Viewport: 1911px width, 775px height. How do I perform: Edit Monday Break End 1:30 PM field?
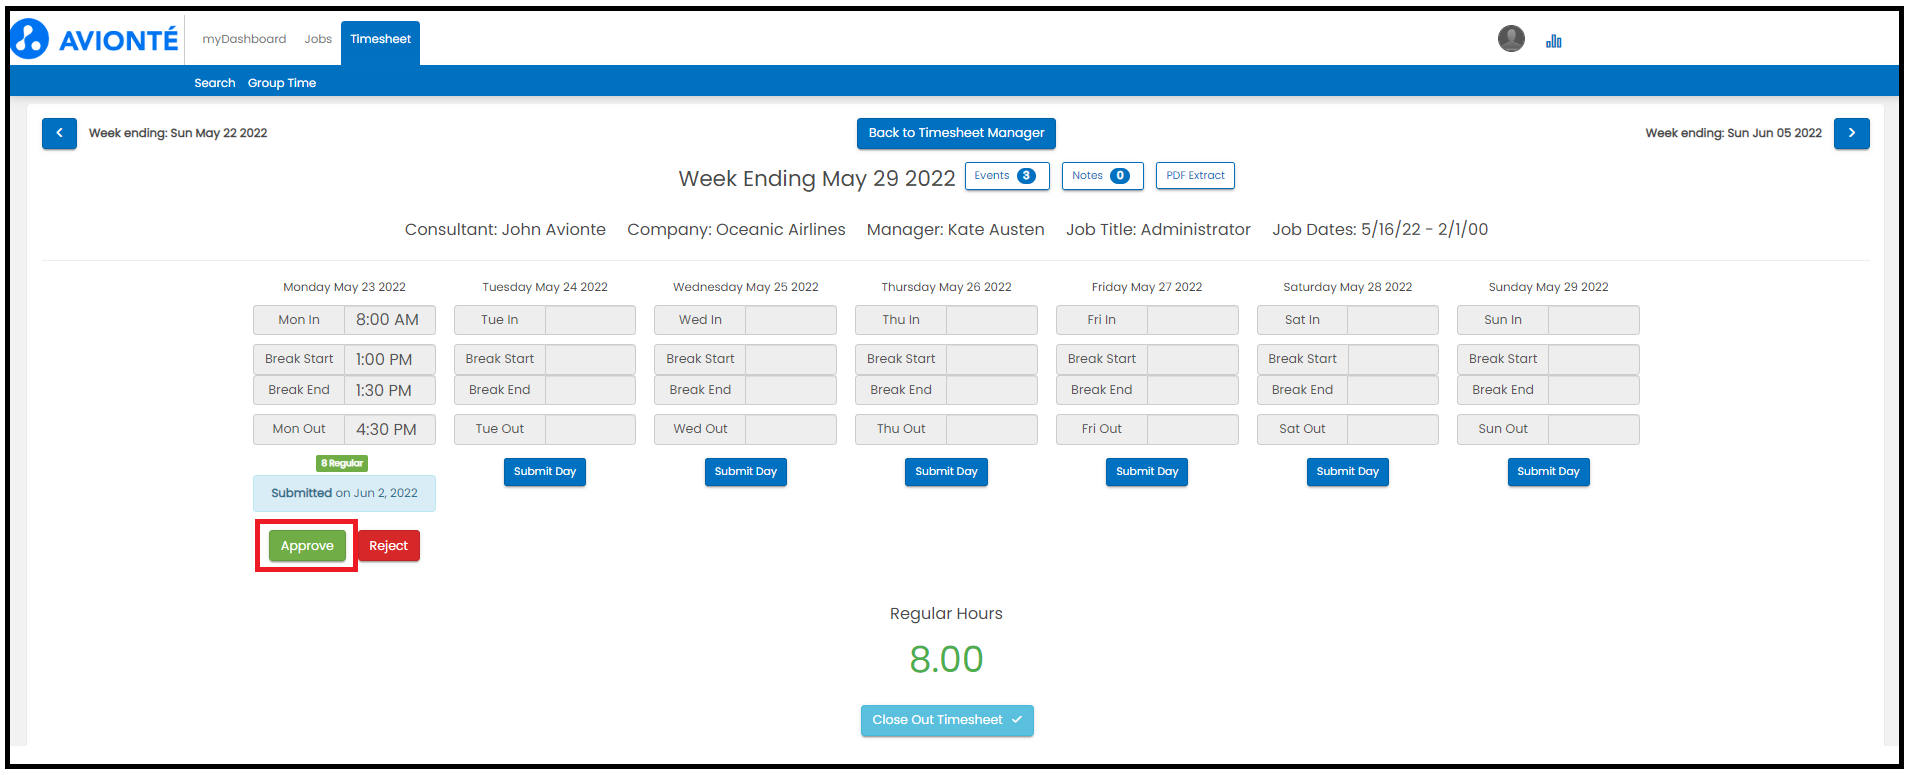tap(389, 390)
